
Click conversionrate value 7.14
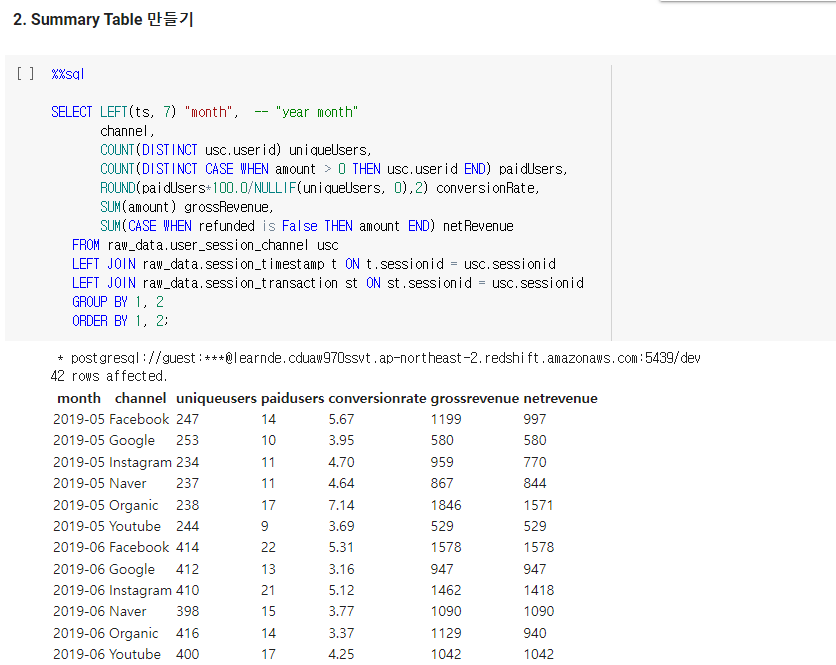click(341, 505)
